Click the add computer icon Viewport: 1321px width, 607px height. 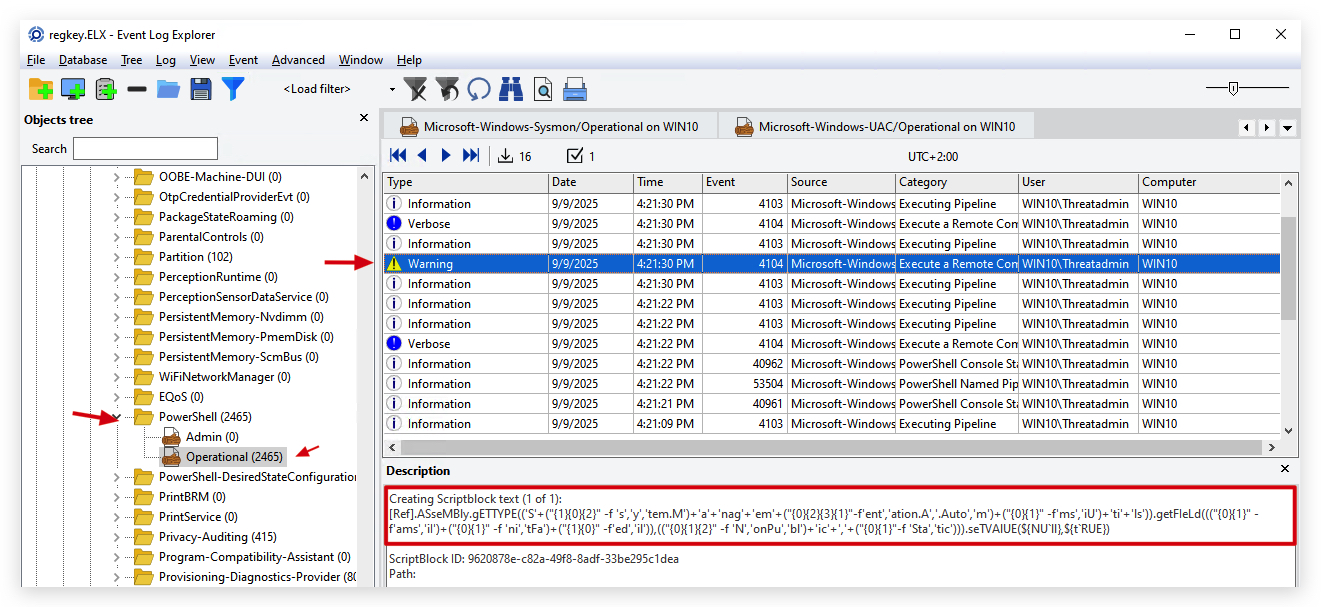tap(73, 89)
